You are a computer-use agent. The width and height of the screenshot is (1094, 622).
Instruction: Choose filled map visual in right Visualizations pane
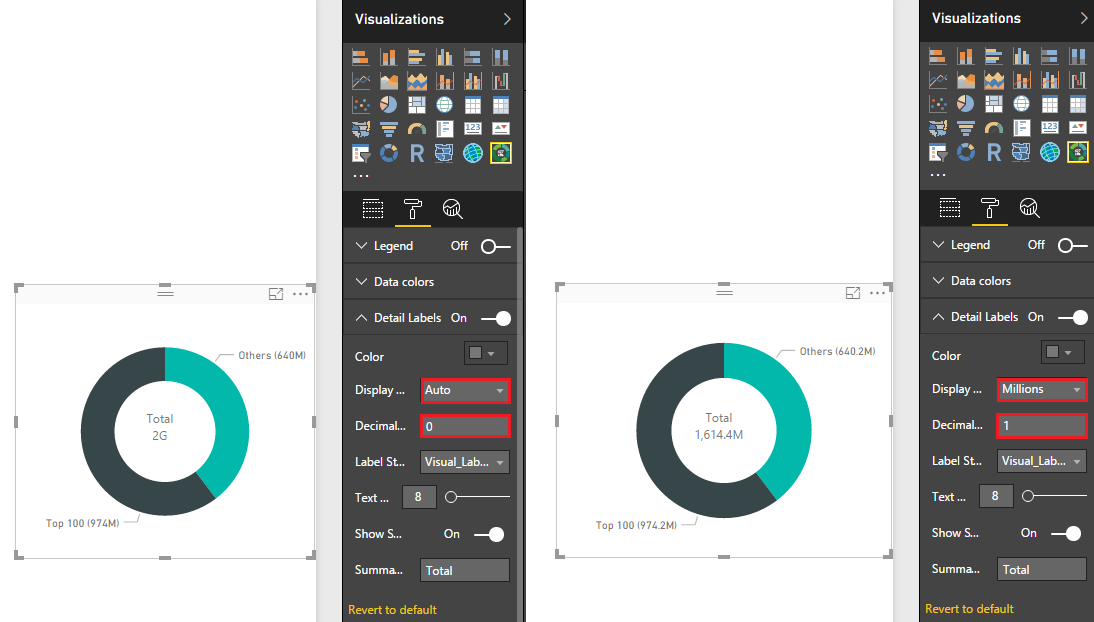point(938,128)
